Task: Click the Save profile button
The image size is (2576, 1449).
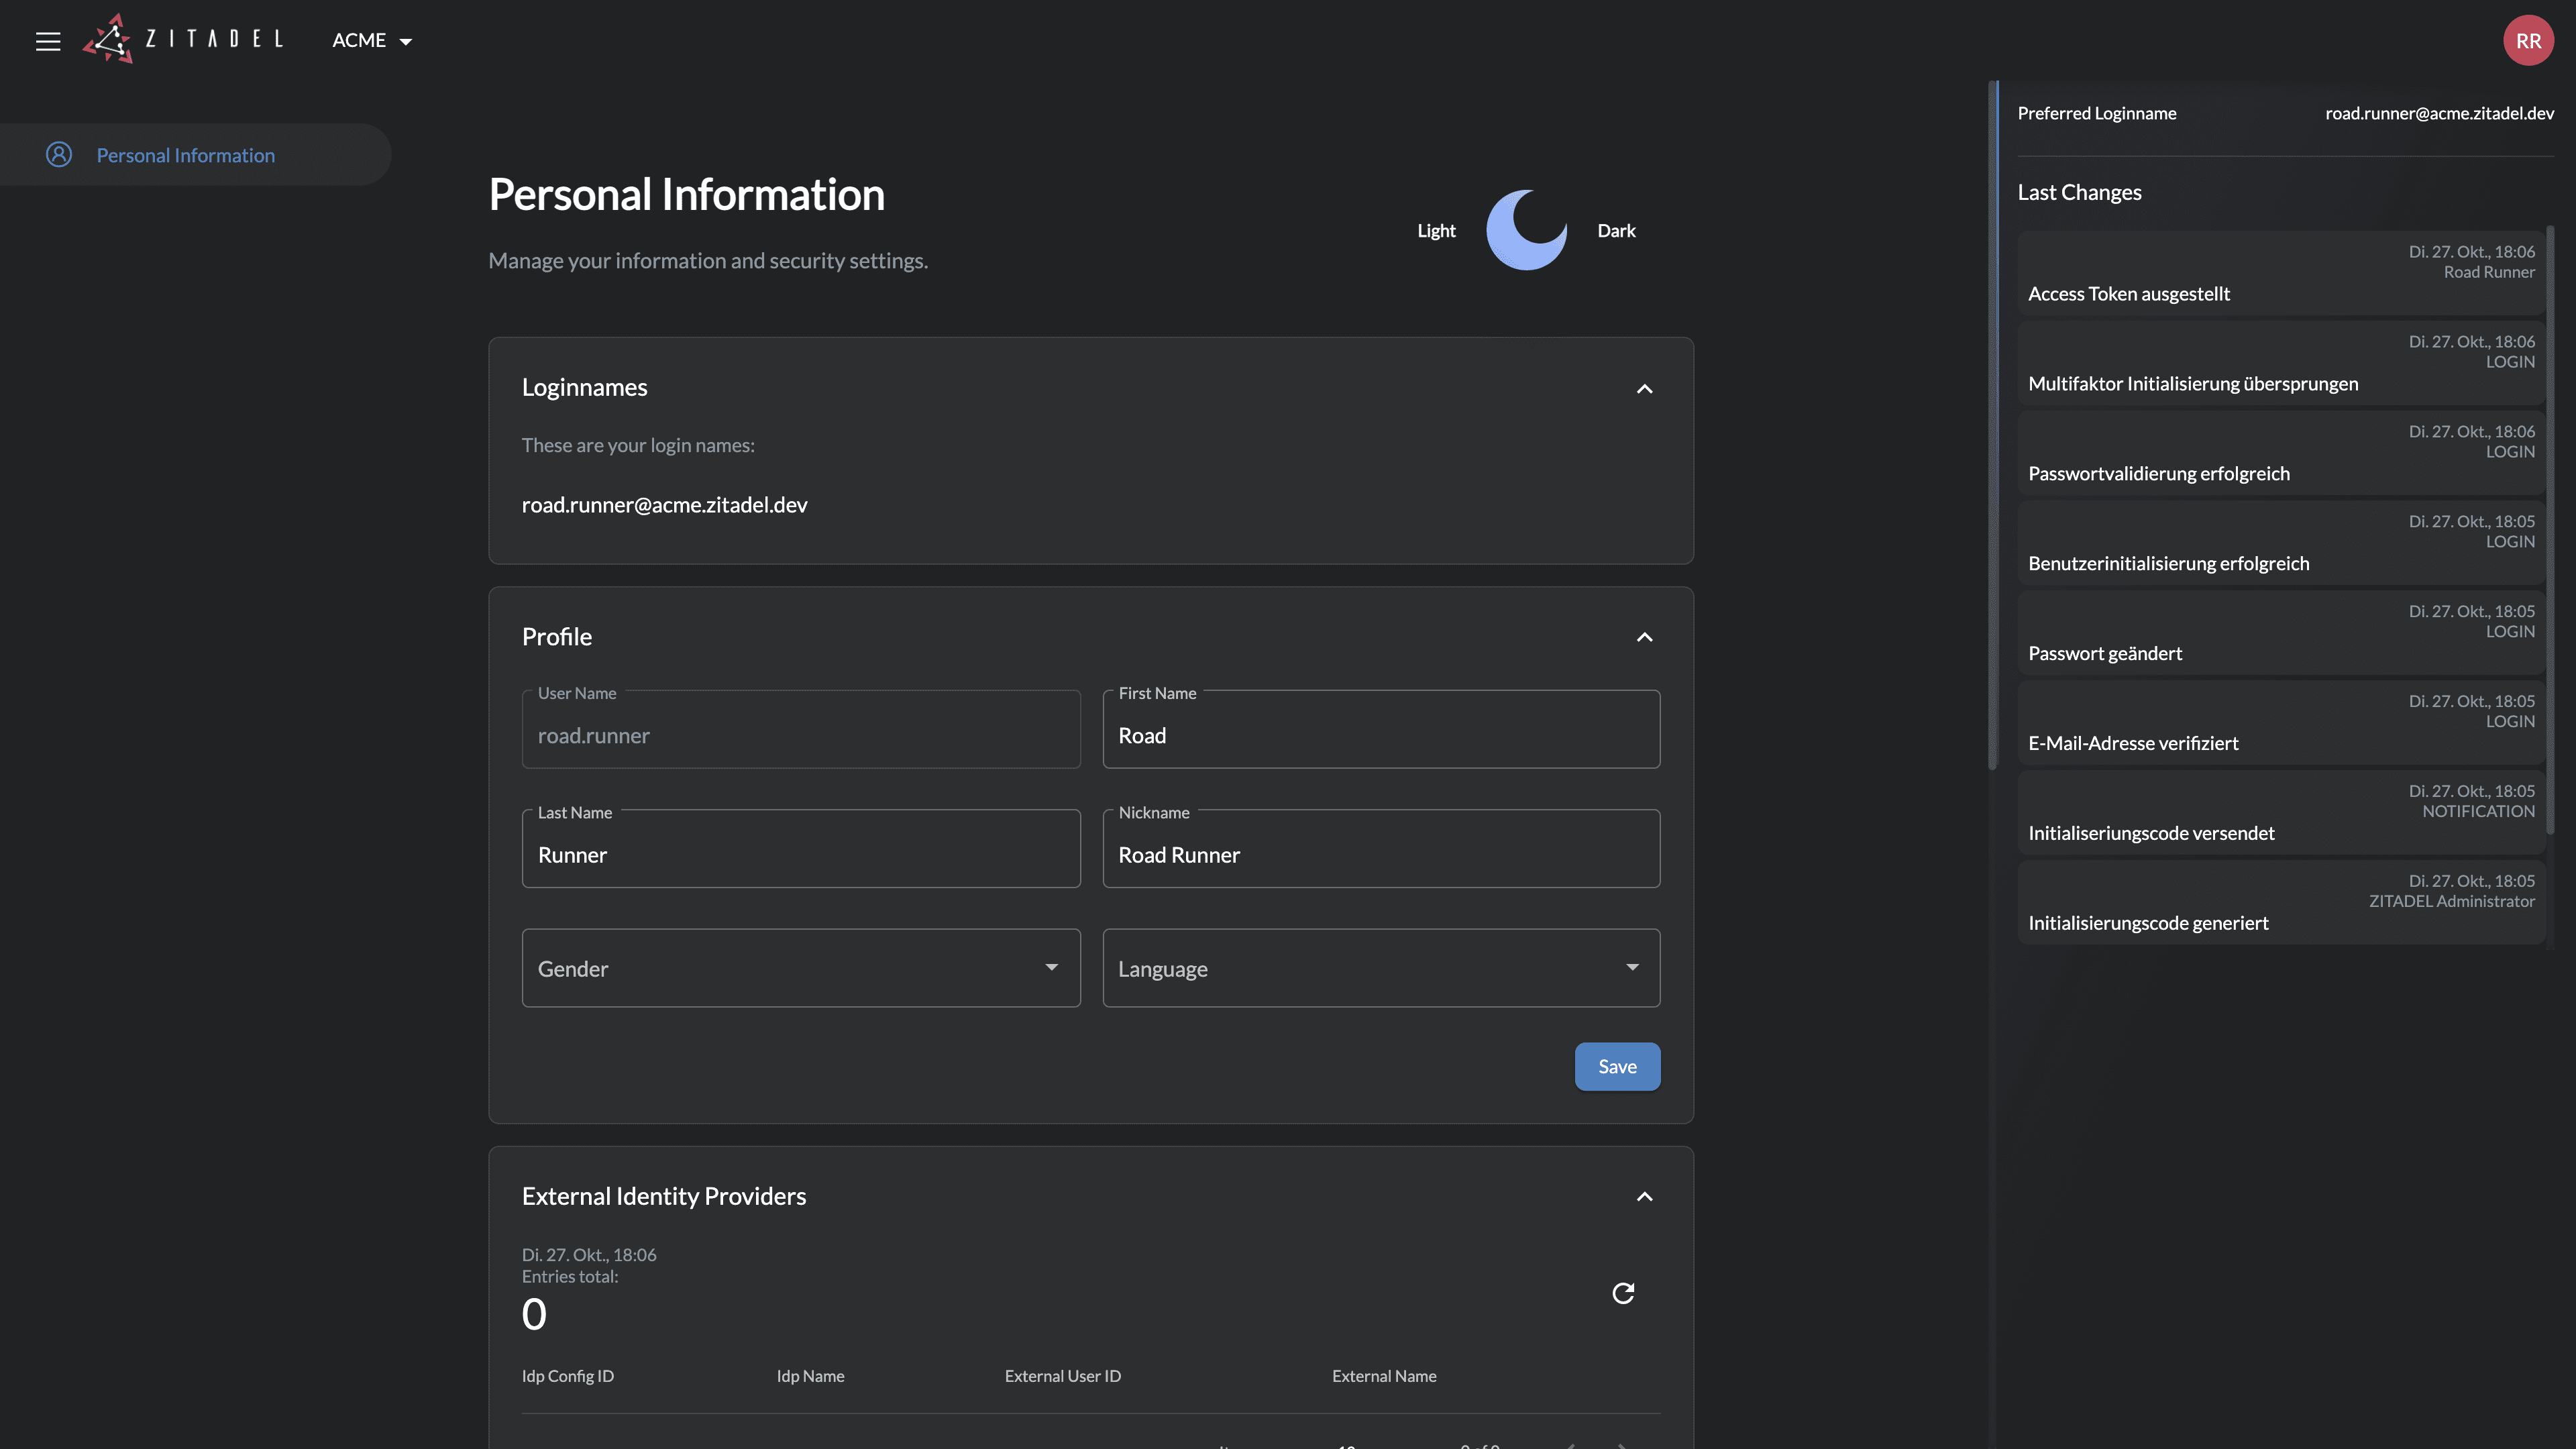Action: click(1617, 1066)
